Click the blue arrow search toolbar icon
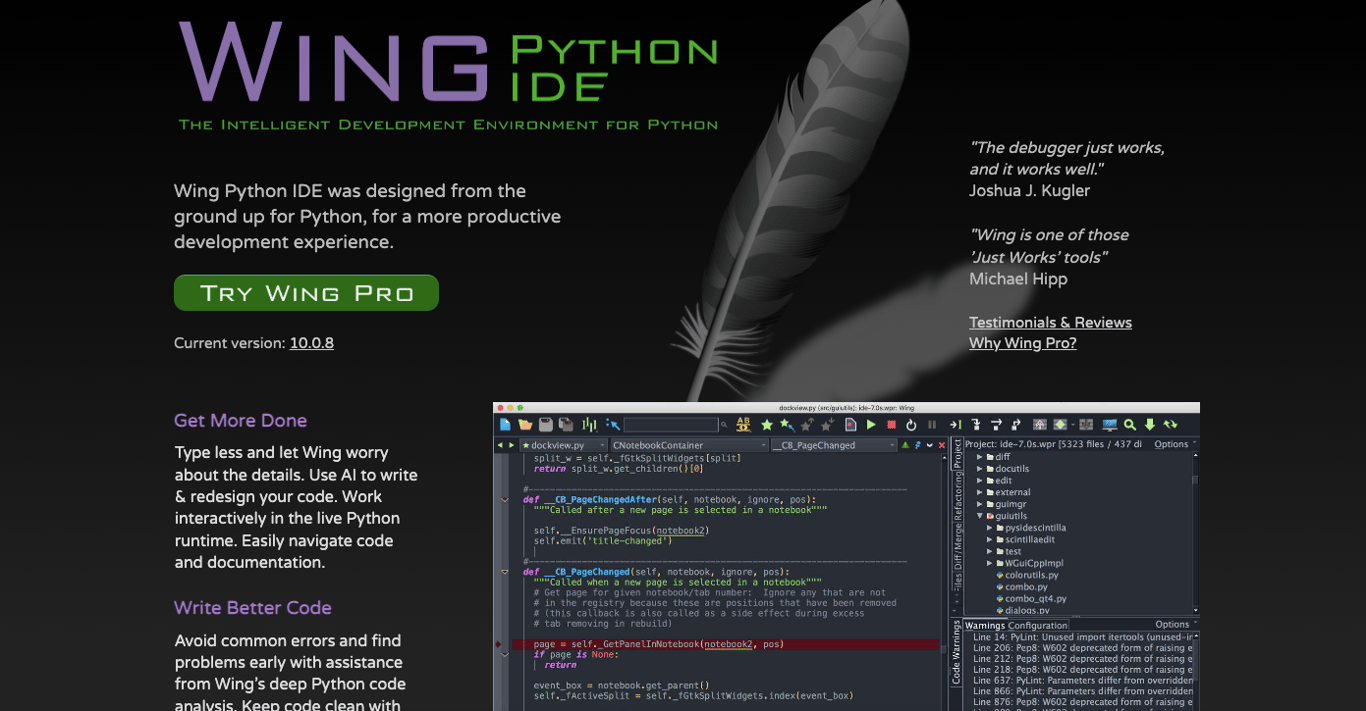The width and height of the screenshot is (1366, 711). click(613, 424)
